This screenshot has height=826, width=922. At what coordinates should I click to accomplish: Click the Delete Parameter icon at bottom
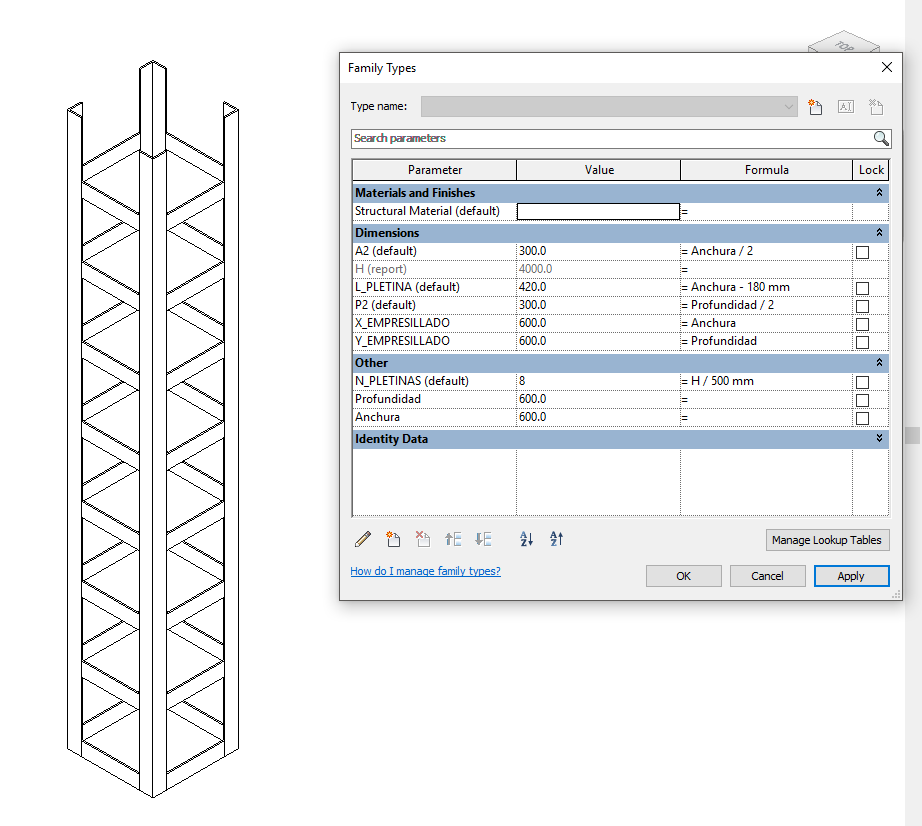(423, 539)
